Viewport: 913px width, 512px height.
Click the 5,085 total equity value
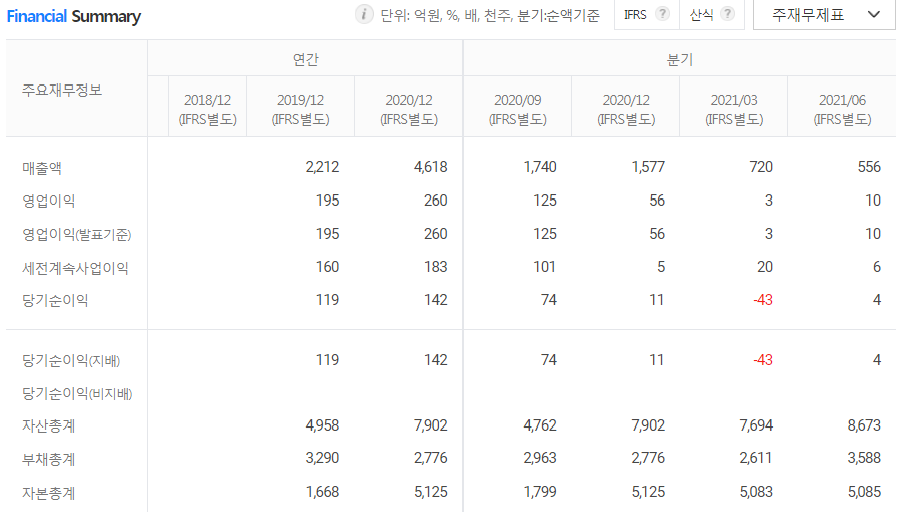pyautogui.click(x=864, y=492)
